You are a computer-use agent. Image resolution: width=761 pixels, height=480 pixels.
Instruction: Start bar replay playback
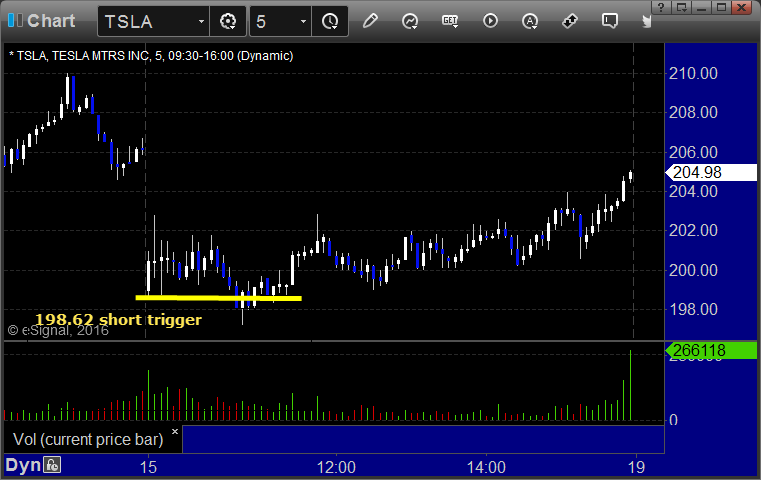pyautogui.click(x=490, y=21)
